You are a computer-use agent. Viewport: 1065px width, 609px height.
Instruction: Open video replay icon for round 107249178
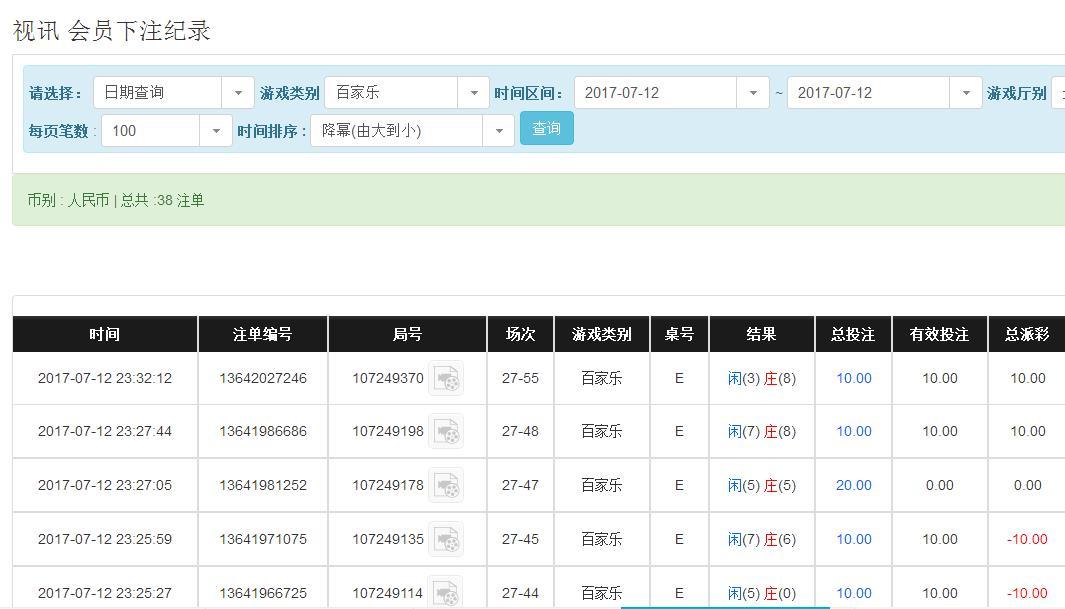pyautogui.click(x=446, y=485)
